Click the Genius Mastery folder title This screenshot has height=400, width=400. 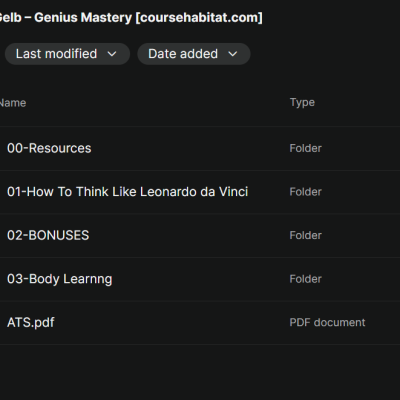click(131, 17)
